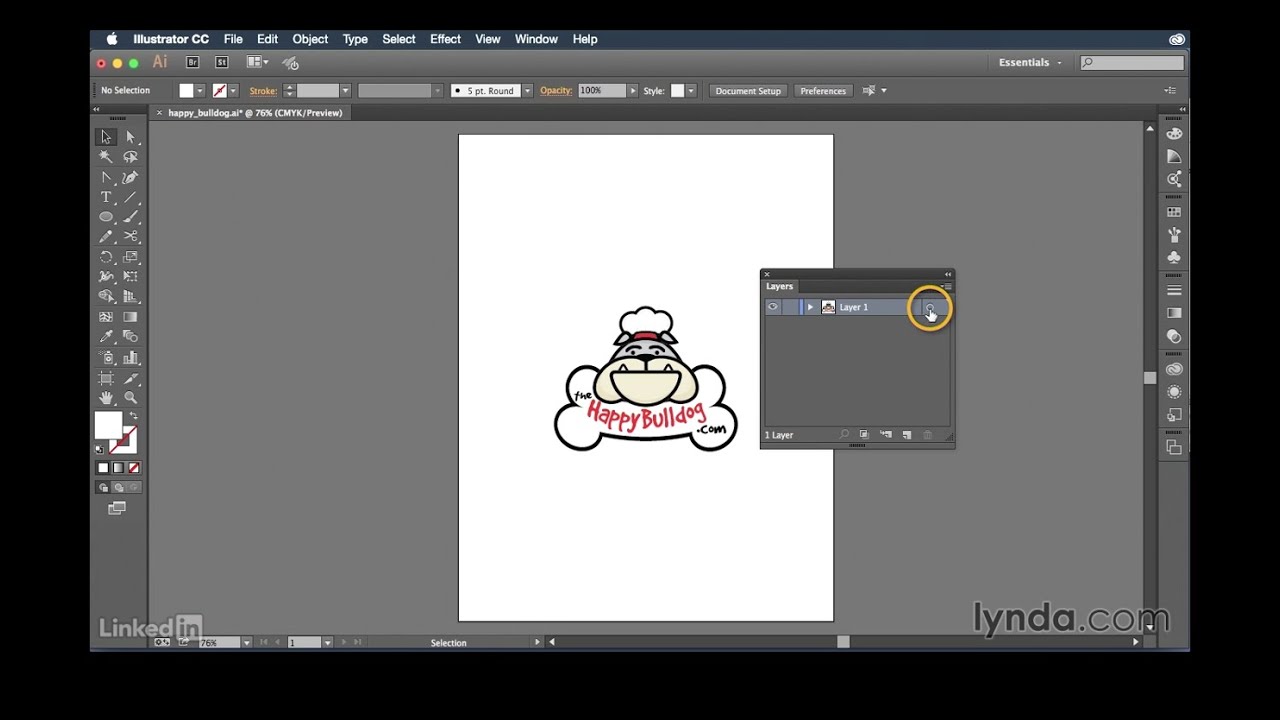Open graphic Style dropdown

pyautogui.click(x=691, y=91)
